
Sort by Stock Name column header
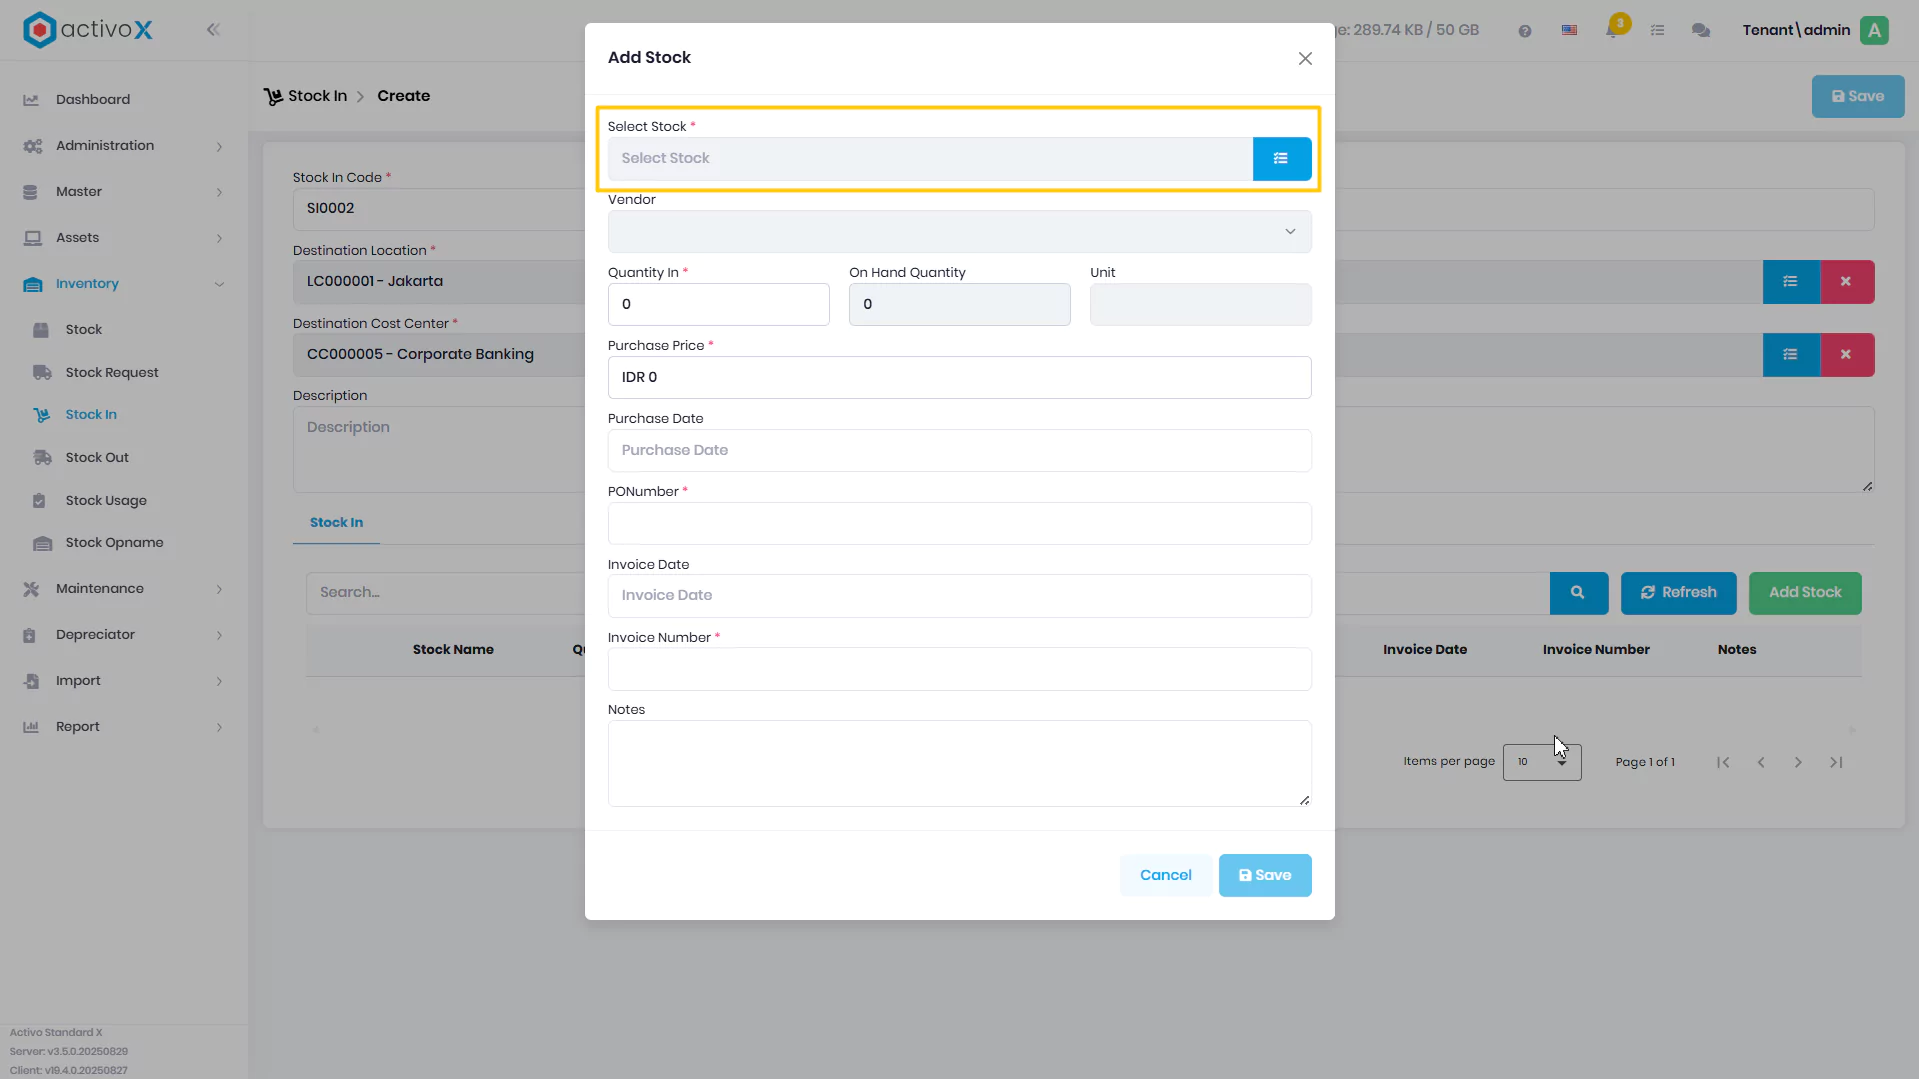click(x=453, y=650)
